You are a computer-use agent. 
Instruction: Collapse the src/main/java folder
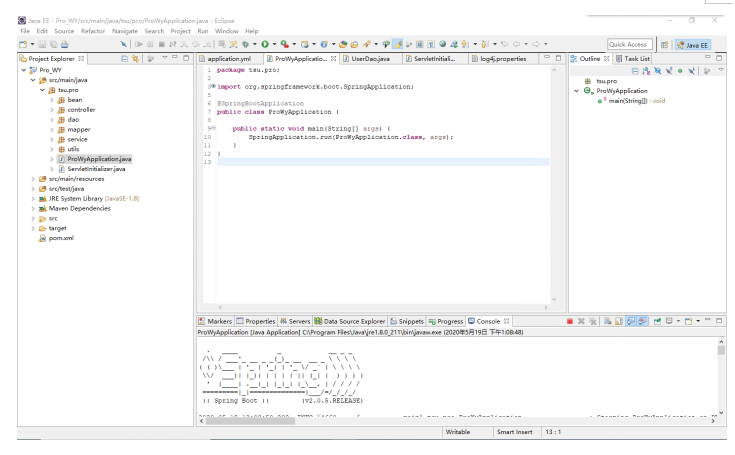point(33,80)
